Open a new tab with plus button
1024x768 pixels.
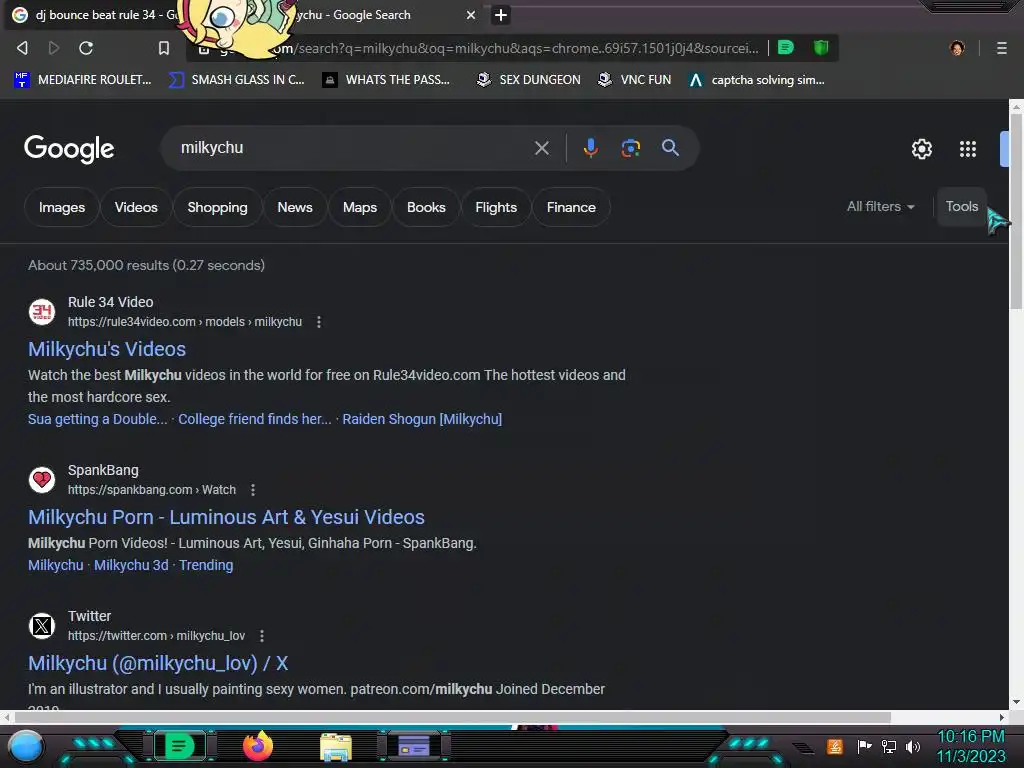501,15
